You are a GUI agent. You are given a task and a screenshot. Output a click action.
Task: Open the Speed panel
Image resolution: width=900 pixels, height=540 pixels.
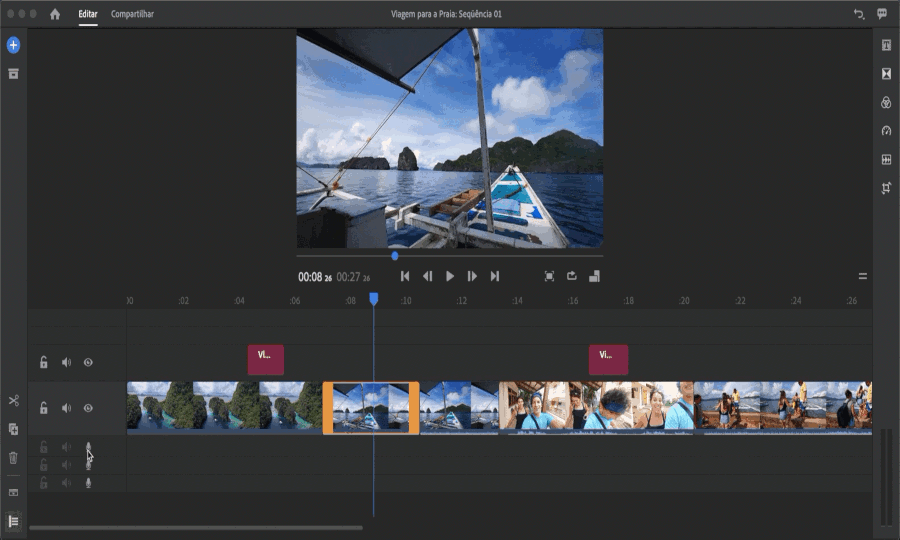point(886,131)
